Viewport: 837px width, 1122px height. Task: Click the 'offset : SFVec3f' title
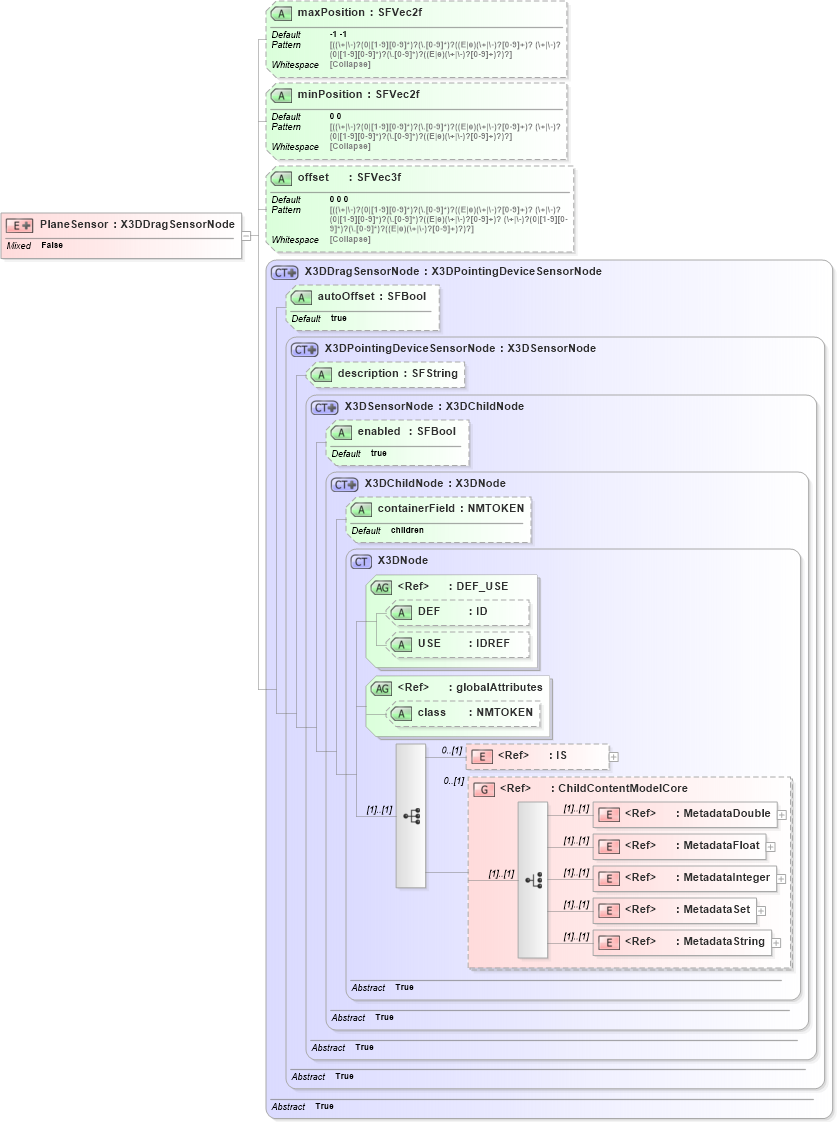pos(349,177)
